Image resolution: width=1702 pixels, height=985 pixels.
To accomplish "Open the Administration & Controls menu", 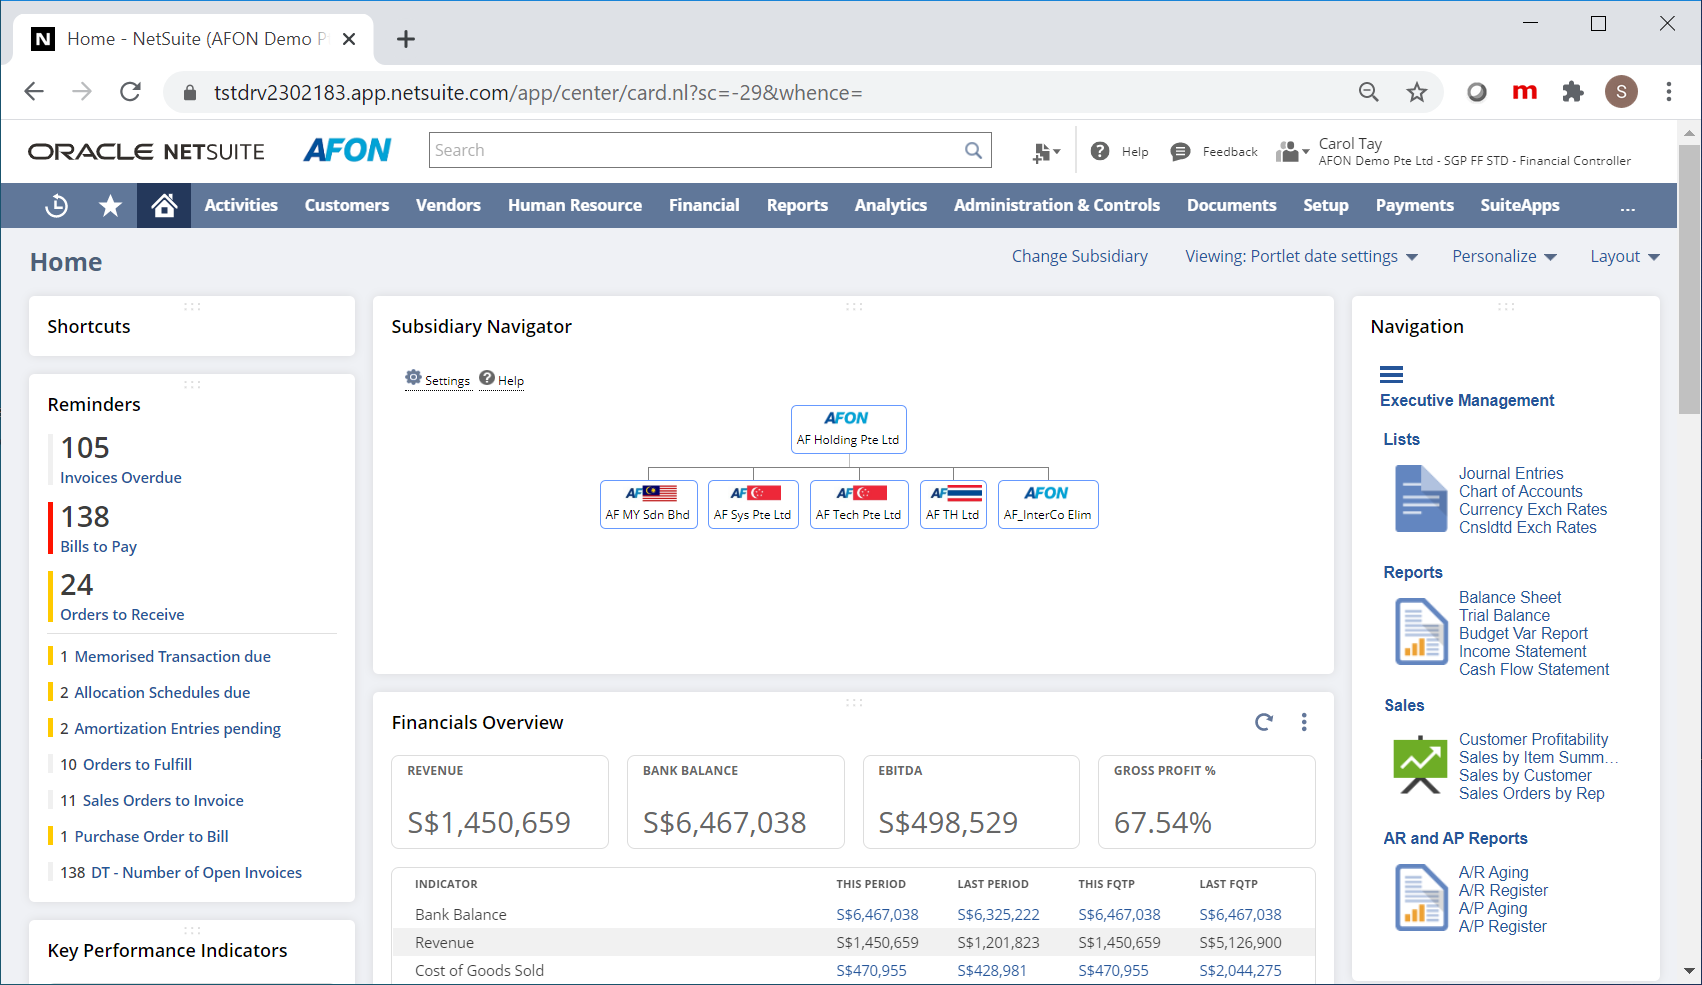I will point(1056,205).
